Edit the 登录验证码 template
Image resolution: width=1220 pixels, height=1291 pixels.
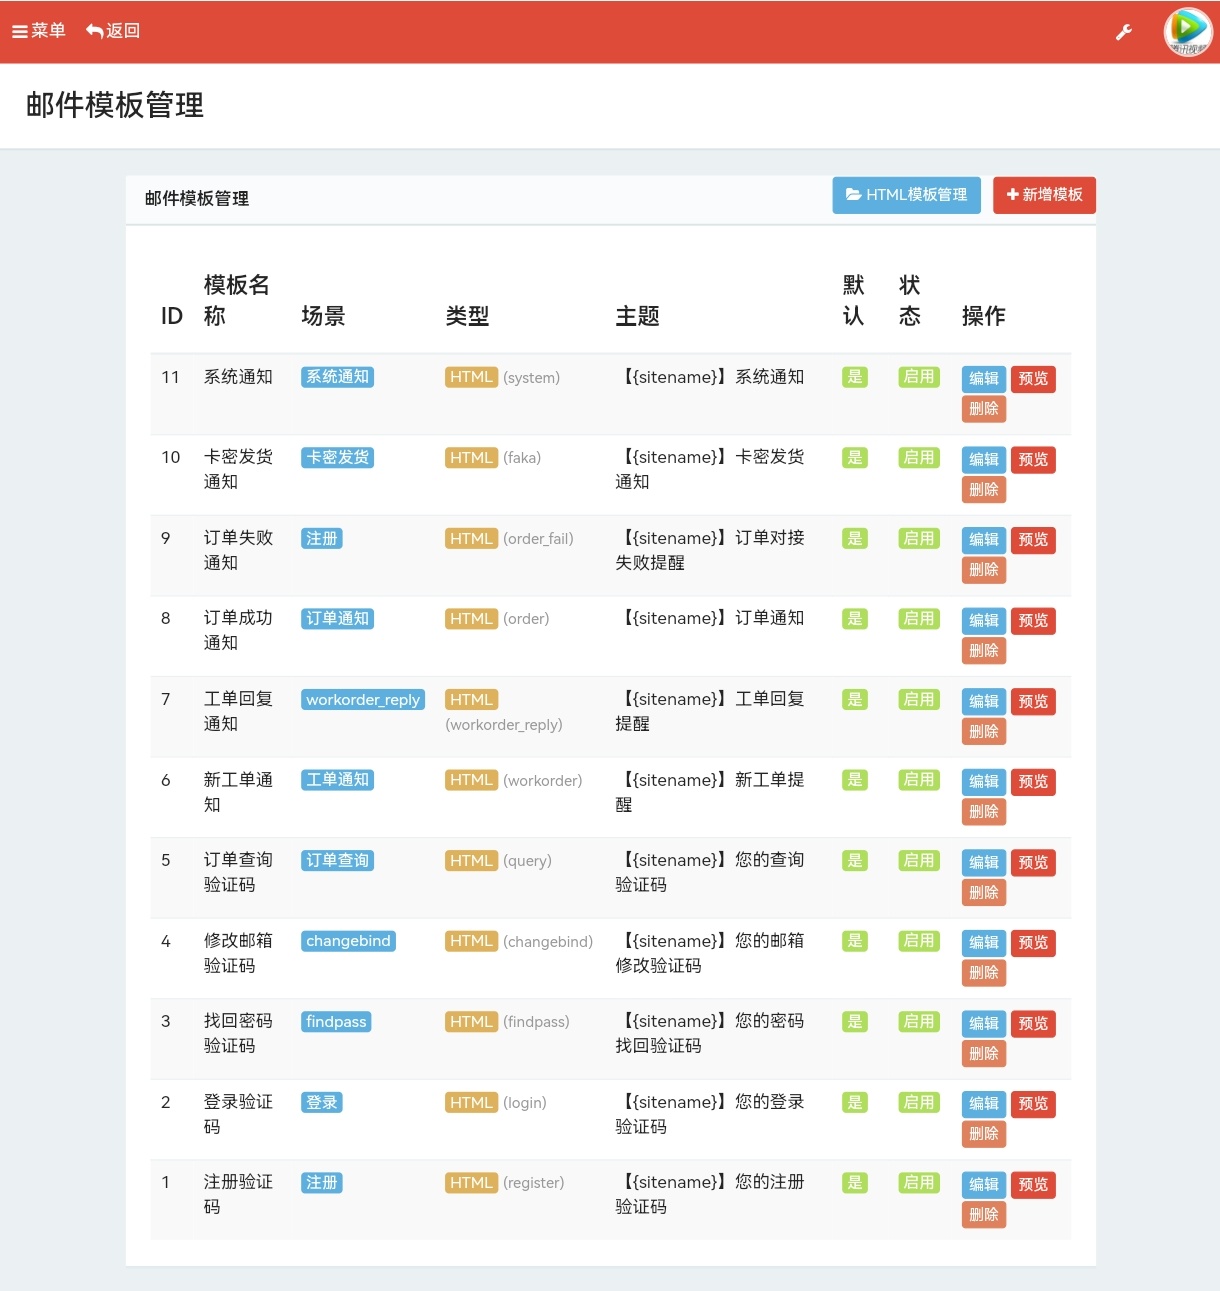click(984, 1104)
